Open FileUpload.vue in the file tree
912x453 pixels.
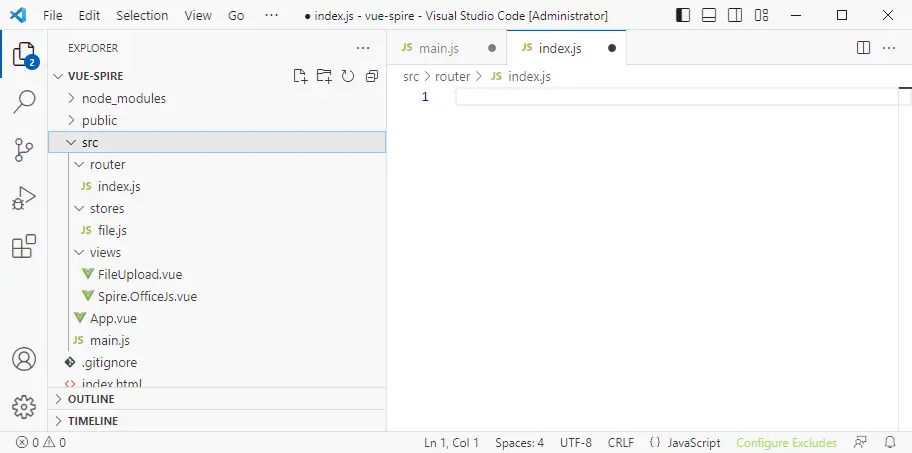point(139,274)
